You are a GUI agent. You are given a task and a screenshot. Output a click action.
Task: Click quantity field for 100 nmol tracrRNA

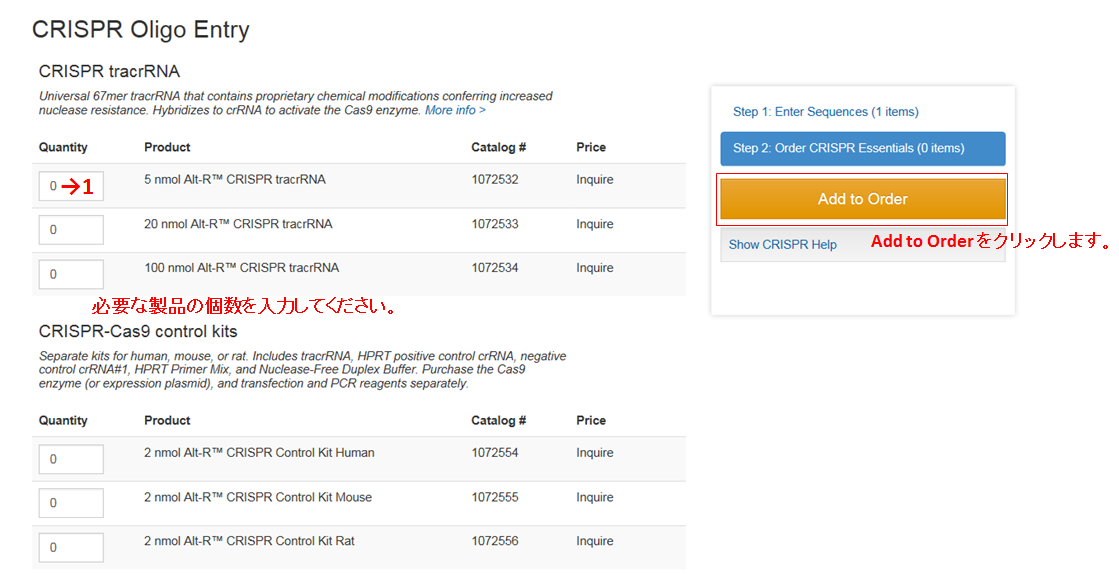71,274
